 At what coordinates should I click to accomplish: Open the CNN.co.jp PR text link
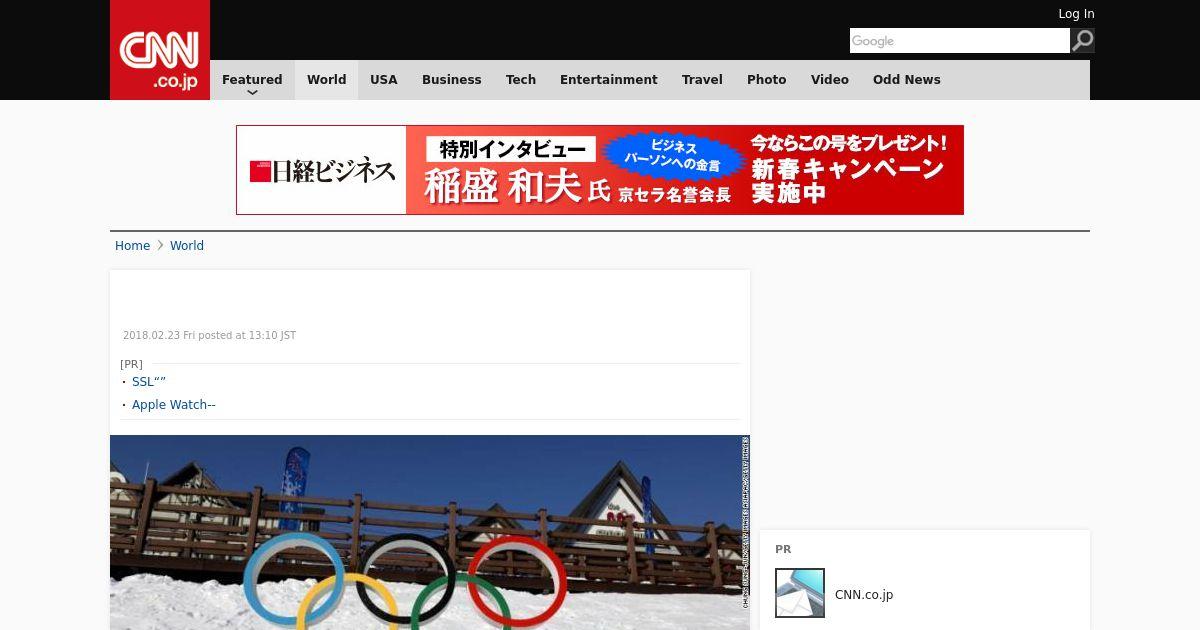click(864, 595)
